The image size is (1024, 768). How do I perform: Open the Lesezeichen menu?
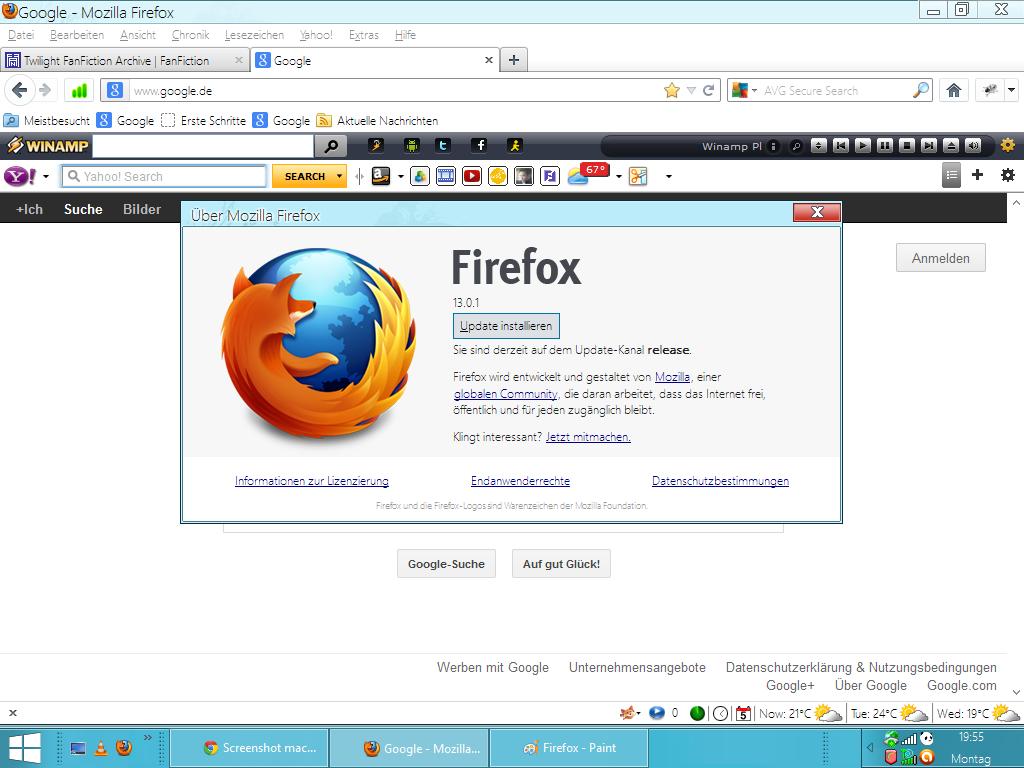pos(254,35)
